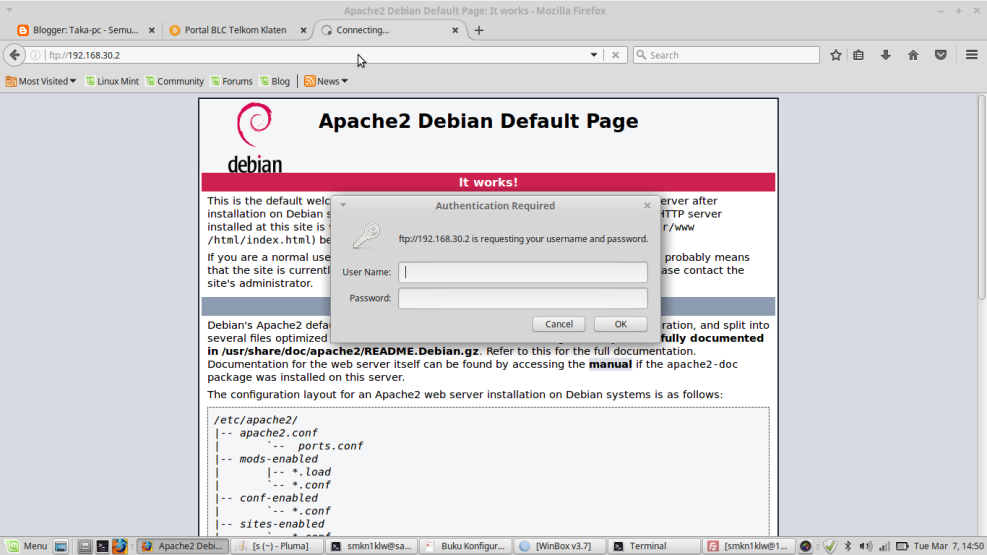Viewport: 987px width, 555px height.
Task: Expand the URL bar history dropdown
Action: (x=594, y=55)
